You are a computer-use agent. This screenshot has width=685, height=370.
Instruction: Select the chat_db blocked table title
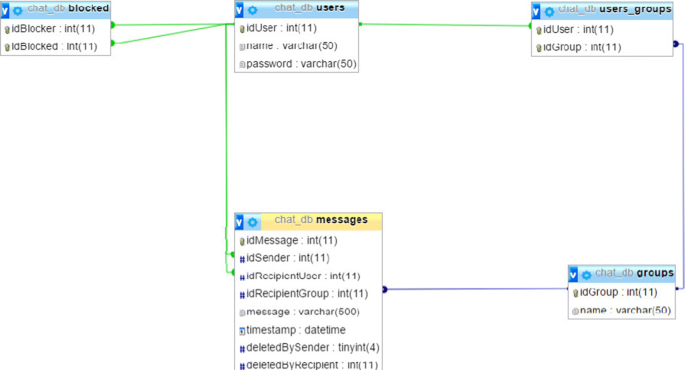click(x=68, y=8)
